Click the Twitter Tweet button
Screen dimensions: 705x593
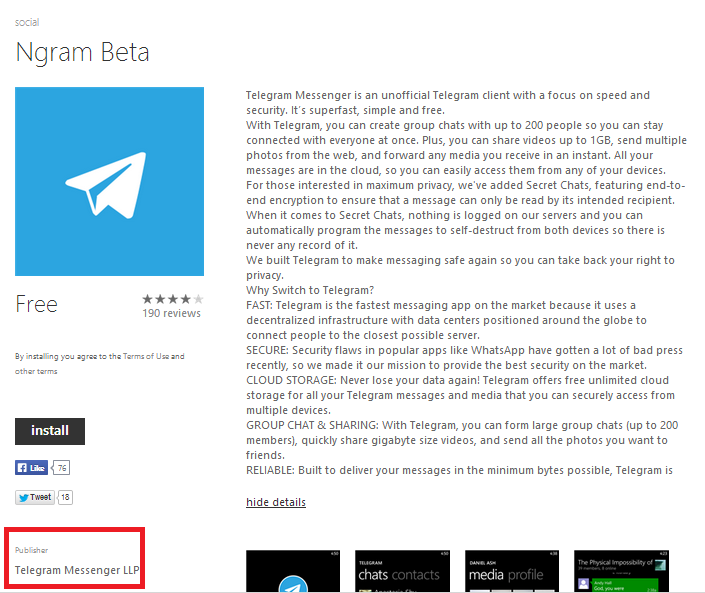point(35,497)
